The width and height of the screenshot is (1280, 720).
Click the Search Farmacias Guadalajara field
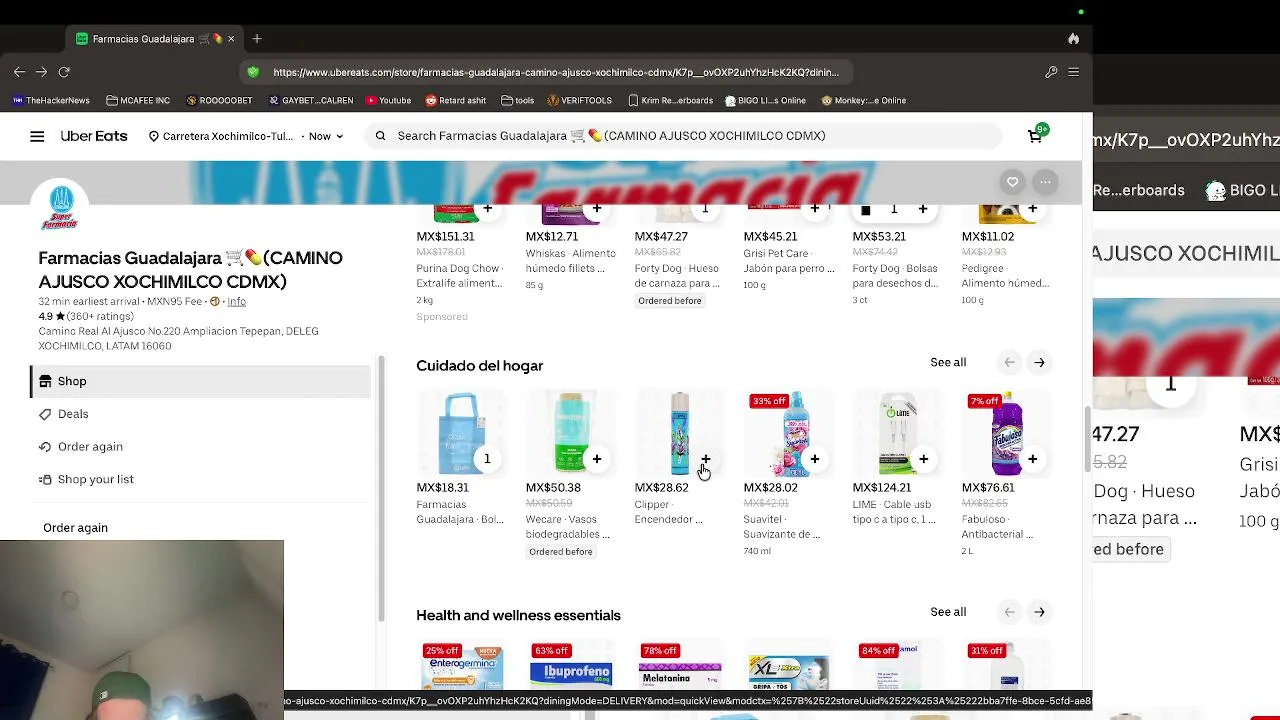pyautogui.click(x=685, y=136)
